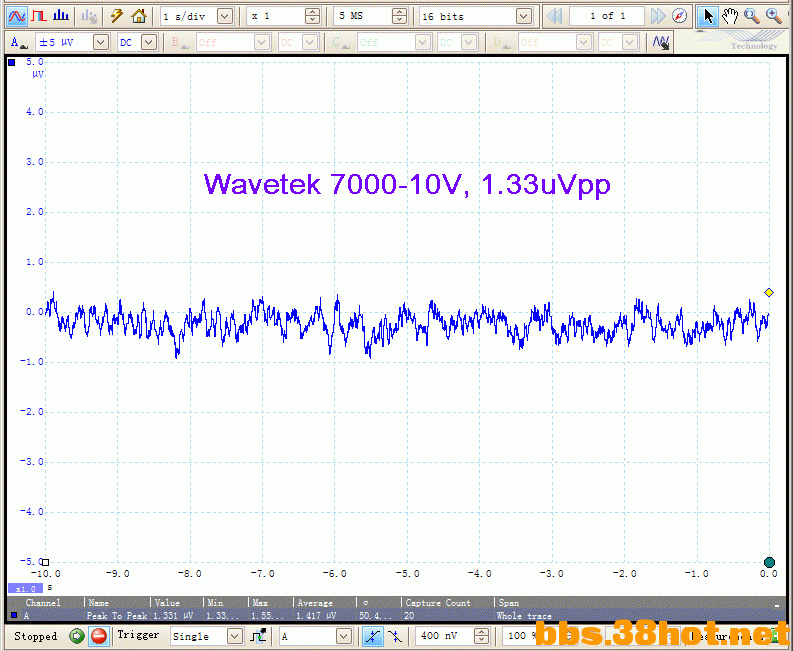This screenshot has height=651, width=793.
Task: Open channel A options button
Action: (x=19, y=42)
